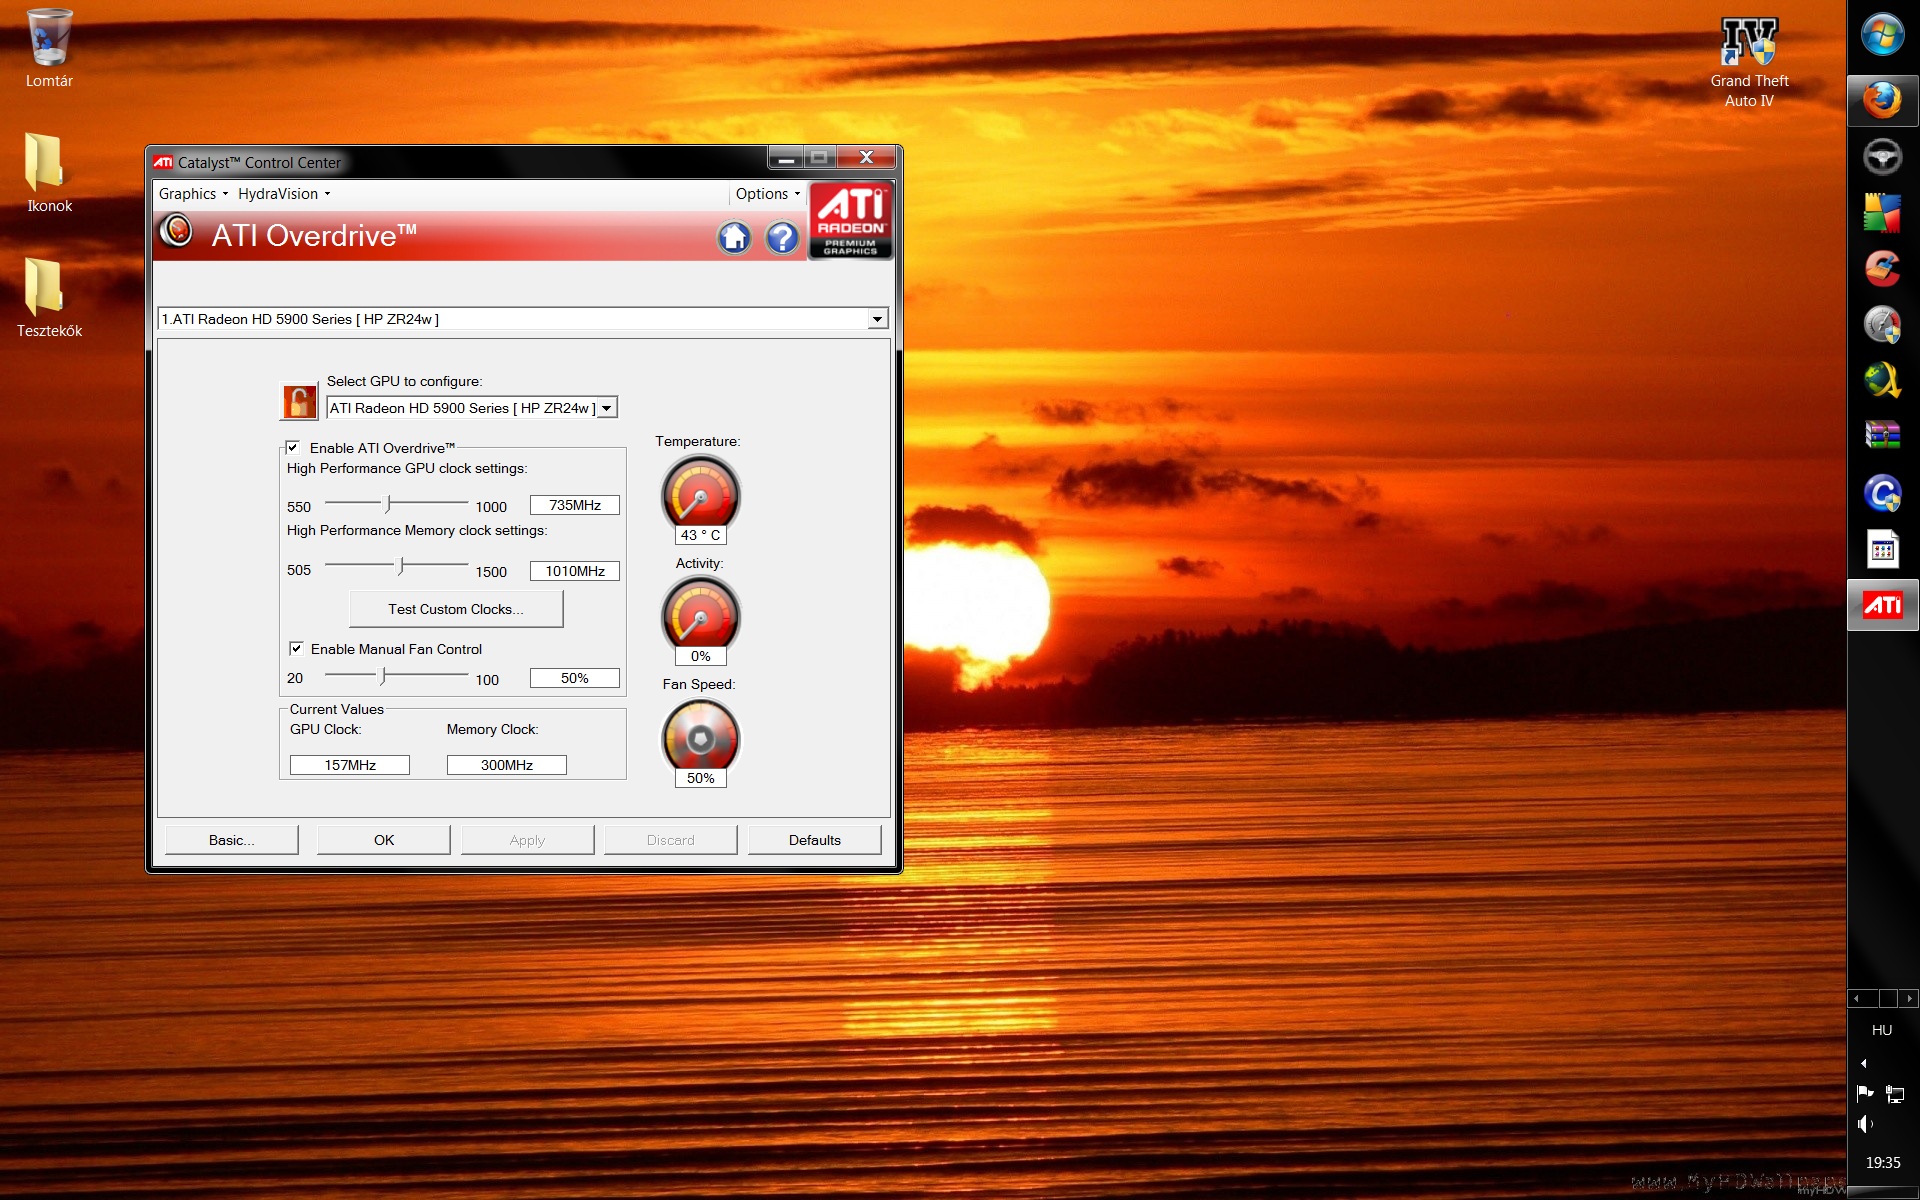Open the Graphics menu

pos(193,194)
